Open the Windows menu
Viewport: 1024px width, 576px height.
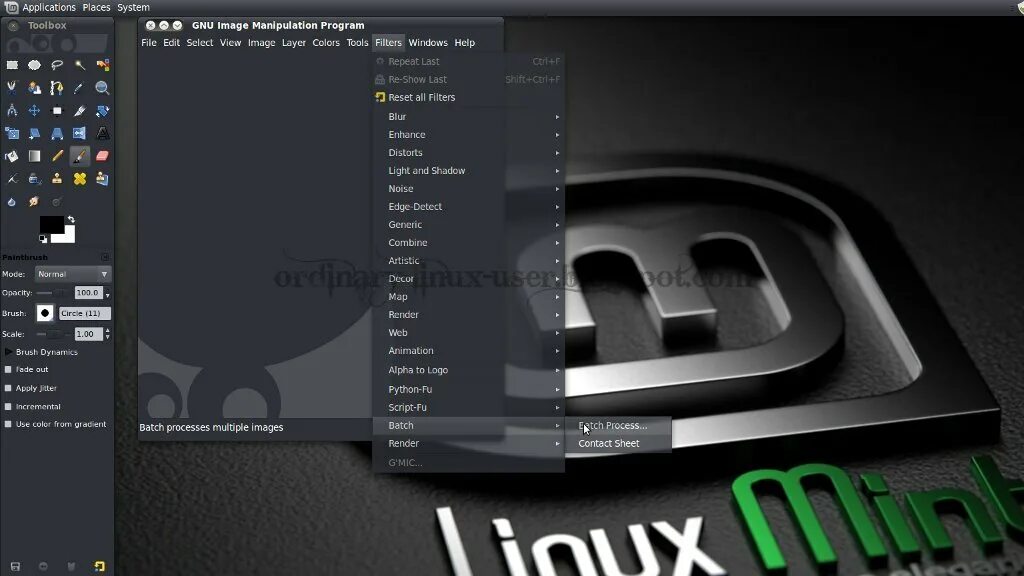[x=428, y=42]
